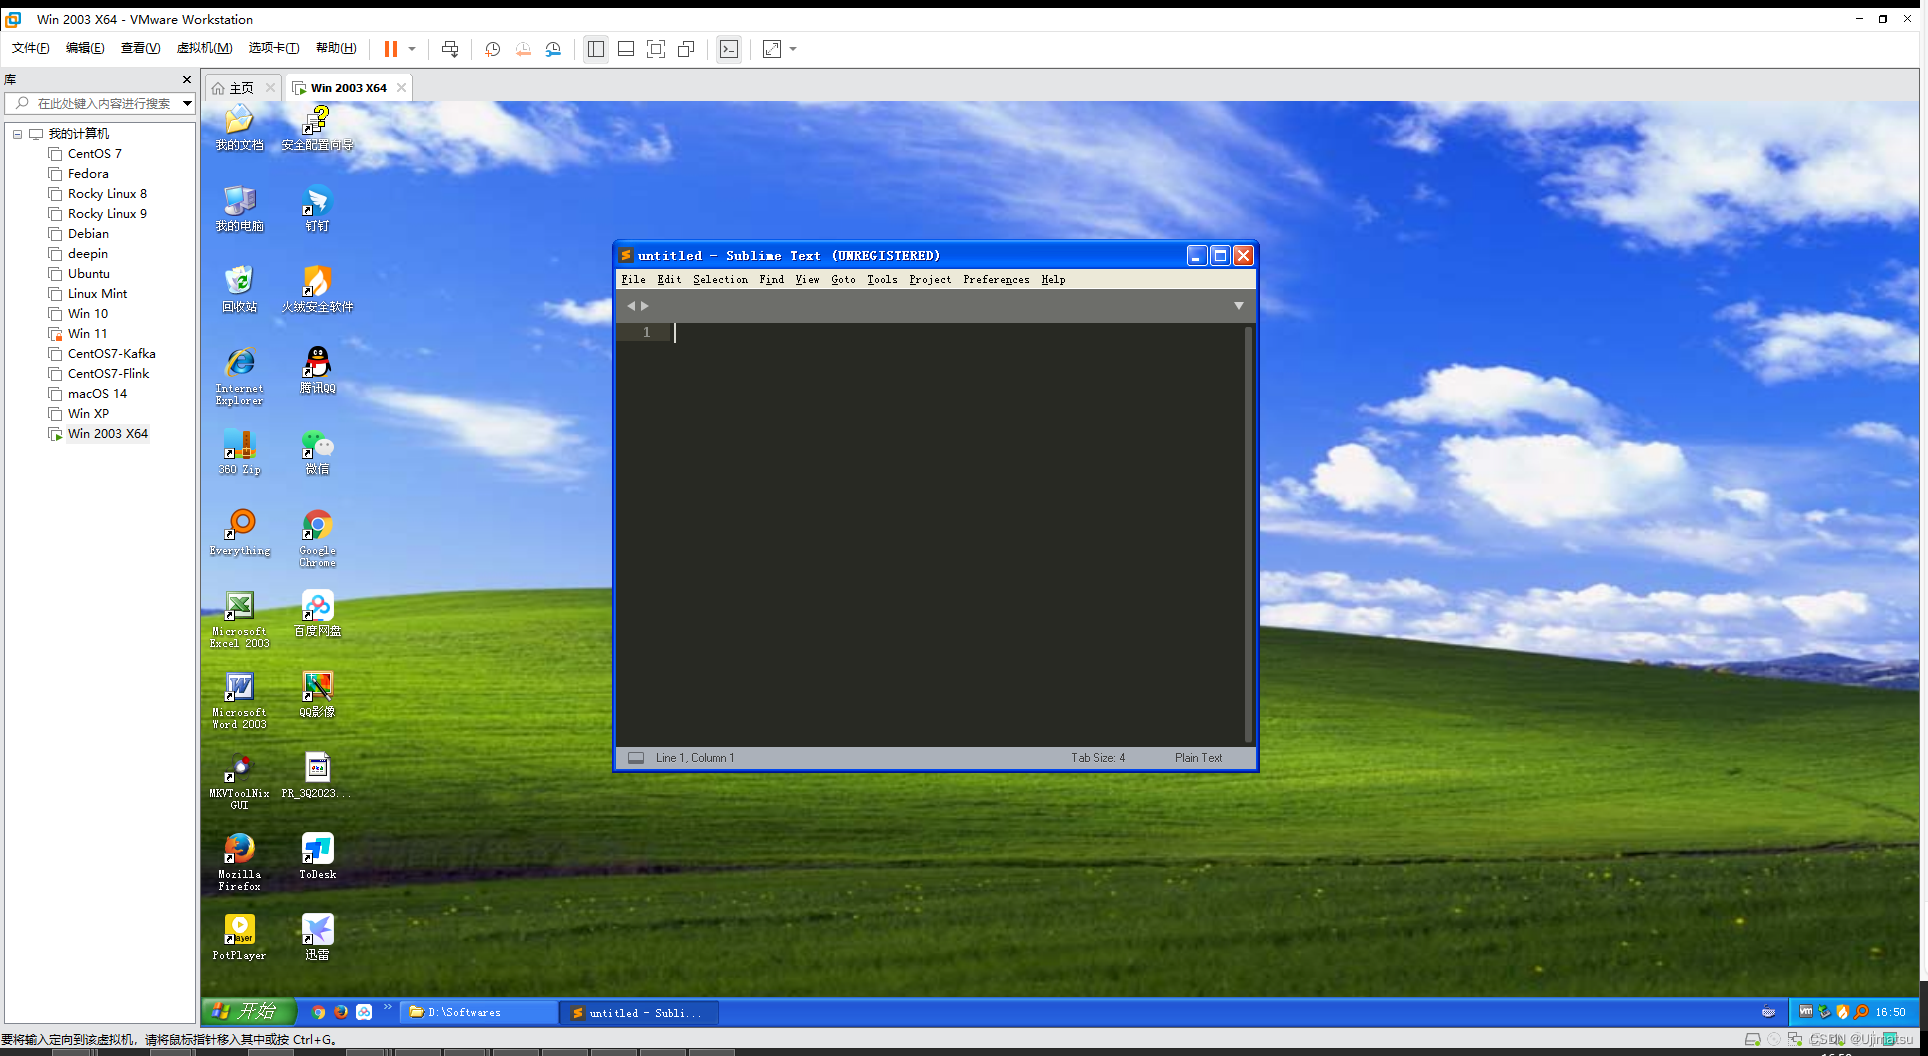Close the Win 2003 X64 tab
Screen dimensions: 1928x1056
401,88
